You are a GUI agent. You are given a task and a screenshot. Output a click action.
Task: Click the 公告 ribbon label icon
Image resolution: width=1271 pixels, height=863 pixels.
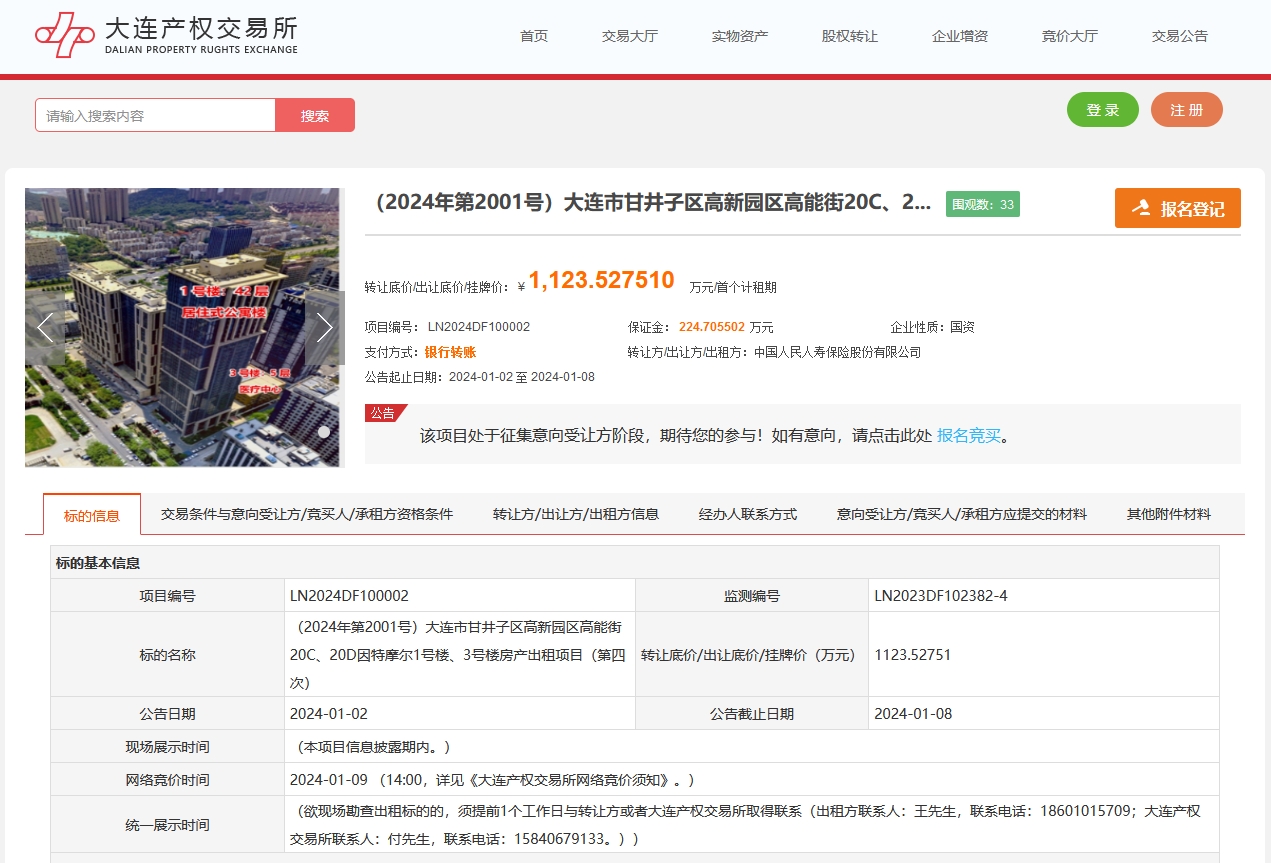point(384,412)
